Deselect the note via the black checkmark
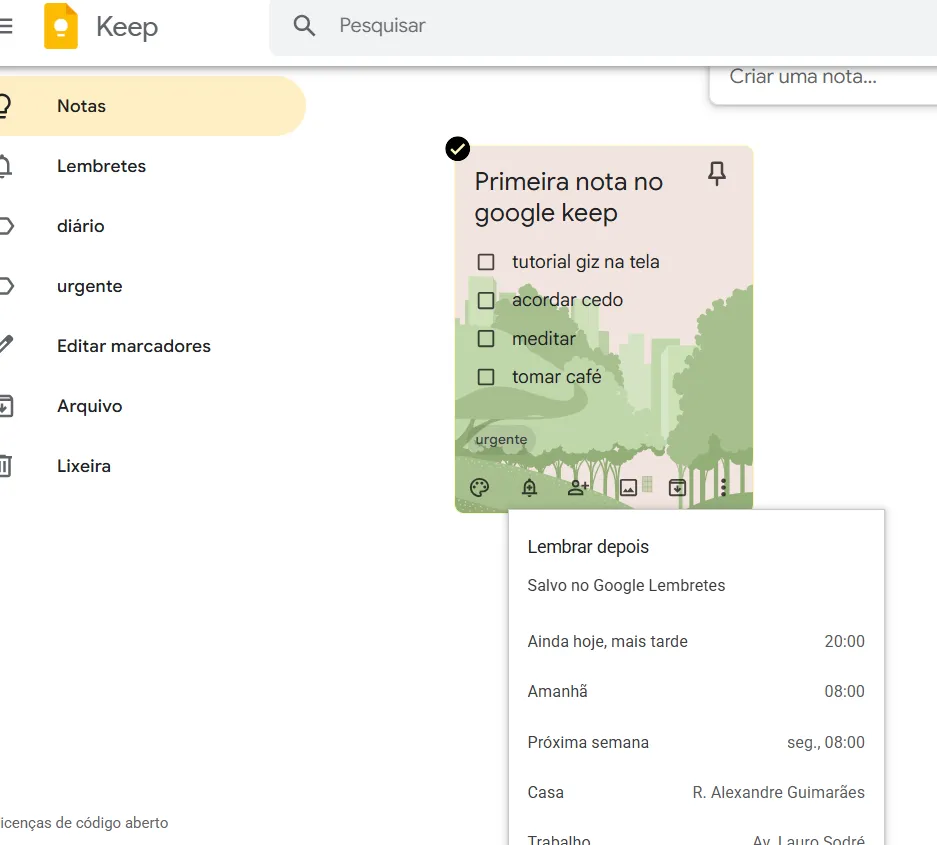This screenshot has height=845, width=937. [457, 149]
